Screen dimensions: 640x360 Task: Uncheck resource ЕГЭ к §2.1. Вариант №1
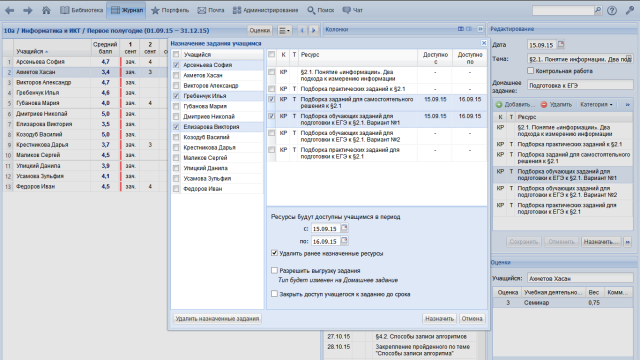coord(271,116)
